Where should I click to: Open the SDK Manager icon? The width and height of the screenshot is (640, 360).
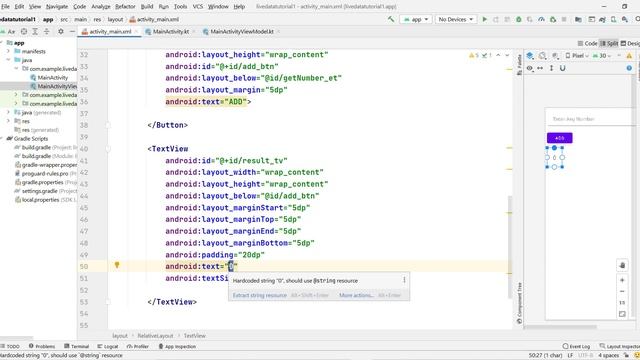pyautogui.click(x=625, y=19)
